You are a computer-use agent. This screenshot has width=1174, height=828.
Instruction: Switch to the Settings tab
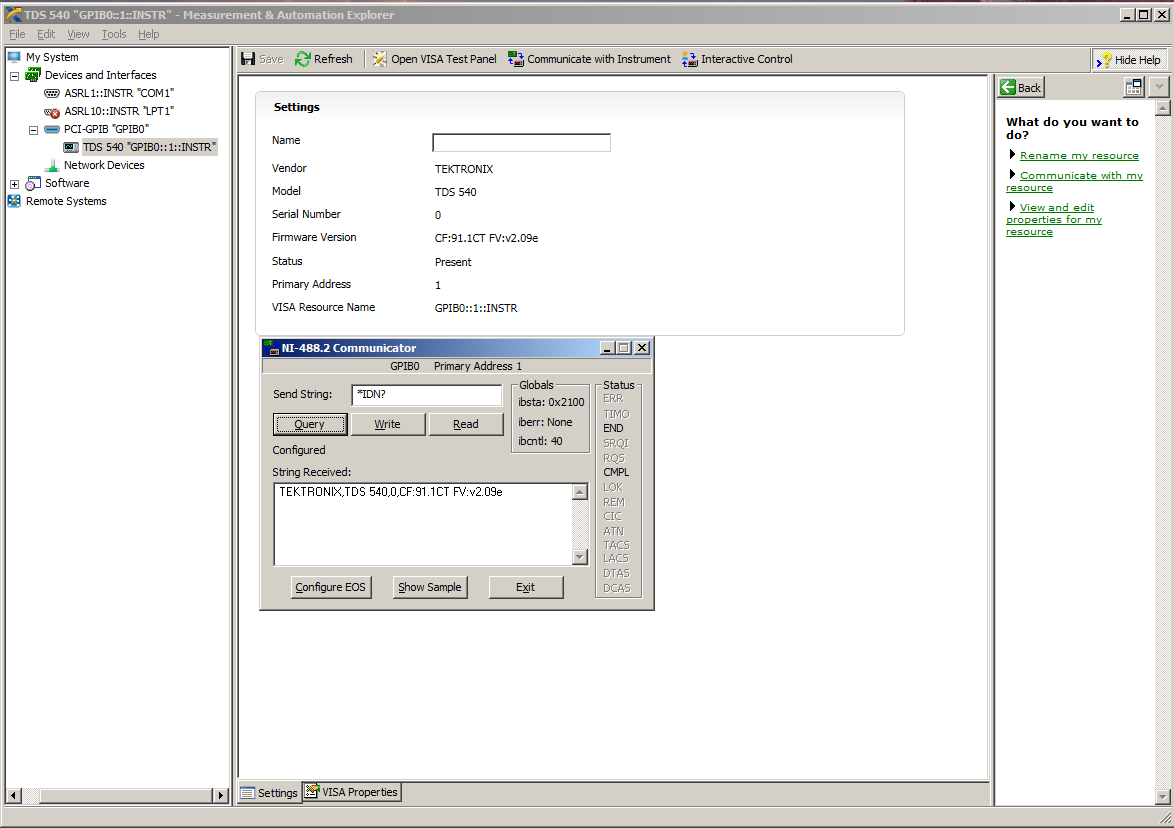[x=270, y=793]
